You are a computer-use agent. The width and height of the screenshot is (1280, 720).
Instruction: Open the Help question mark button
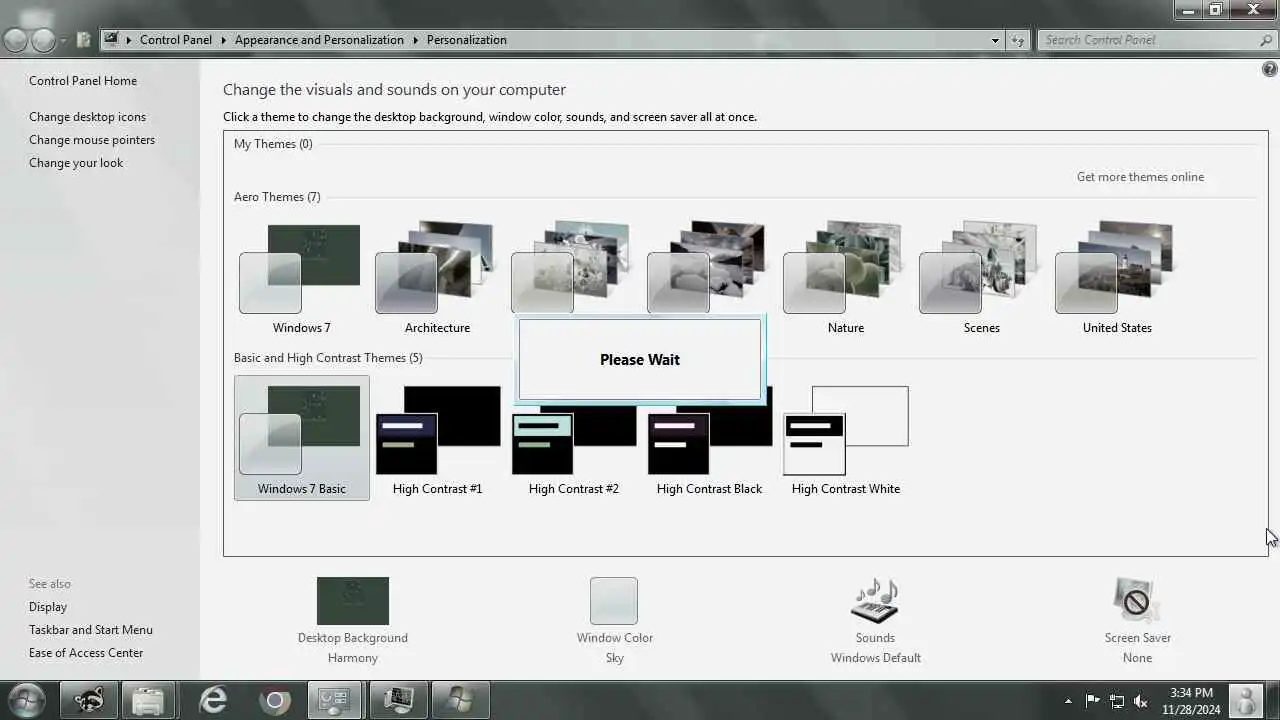(1270, 69)
